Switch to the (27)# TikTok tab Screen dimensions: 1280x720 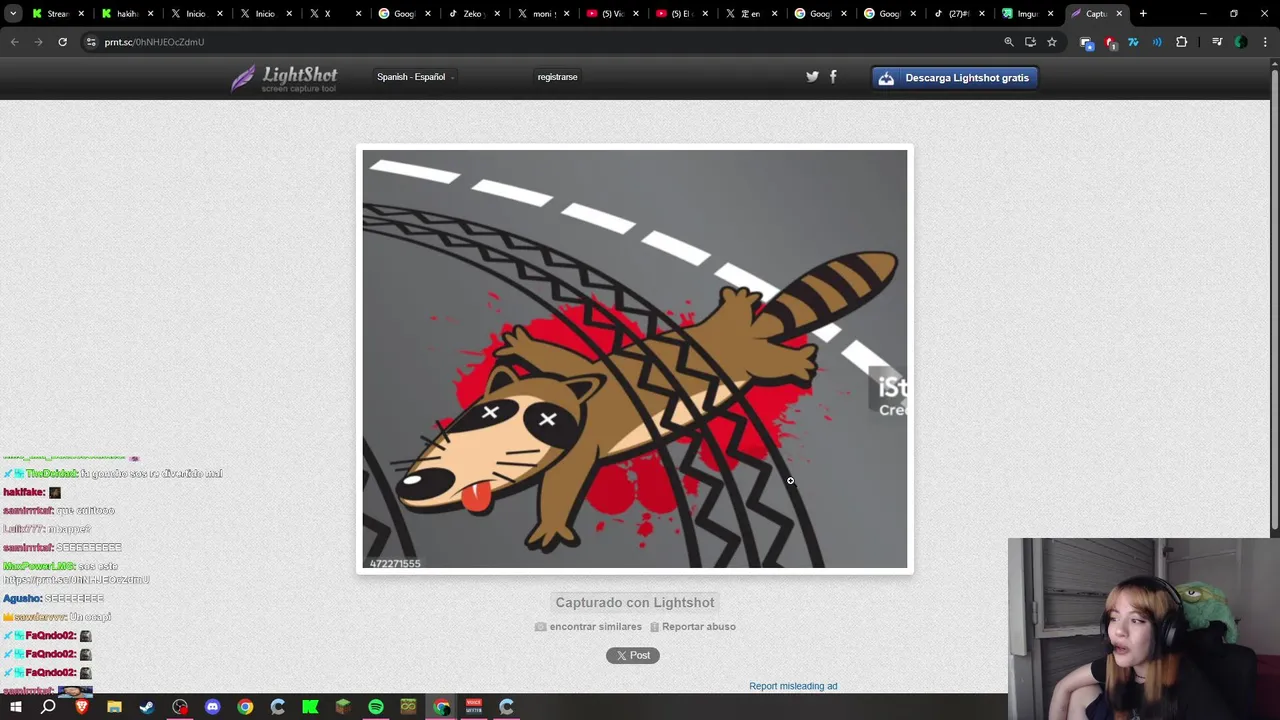coord(958,14)
